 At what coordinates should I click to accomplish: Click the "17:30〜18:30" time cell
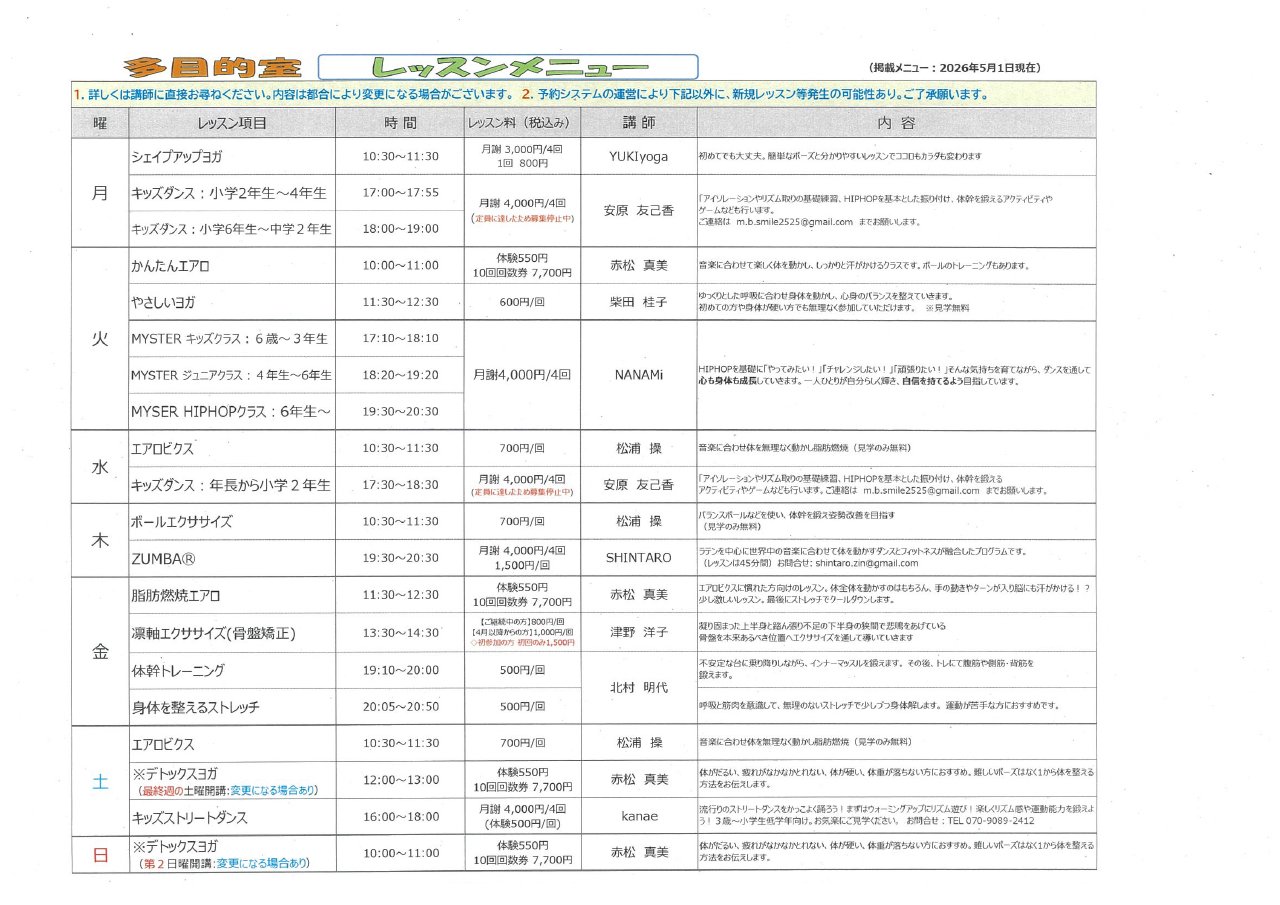pyautogui.click(x=400, y=485)
